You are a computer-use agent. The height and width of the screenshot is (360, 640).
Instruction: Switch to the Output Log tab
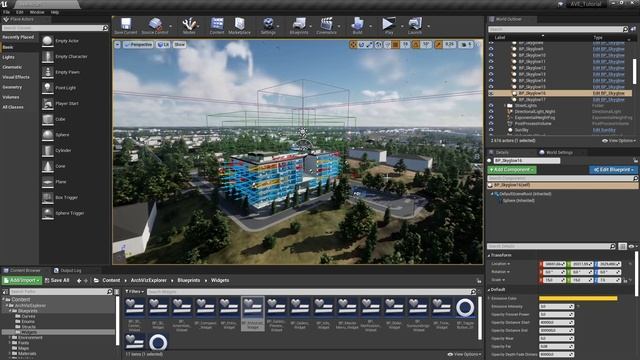click(67, 270)
